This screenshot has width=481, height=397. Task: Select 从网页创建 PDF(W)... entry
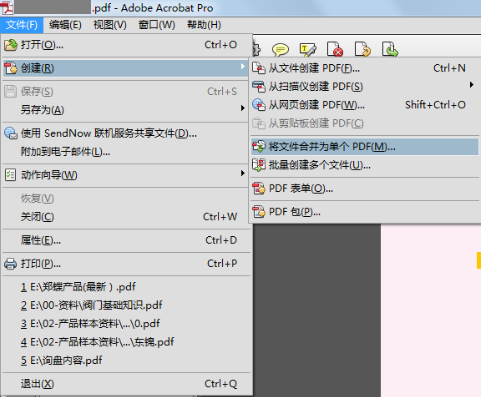[365, 105]
